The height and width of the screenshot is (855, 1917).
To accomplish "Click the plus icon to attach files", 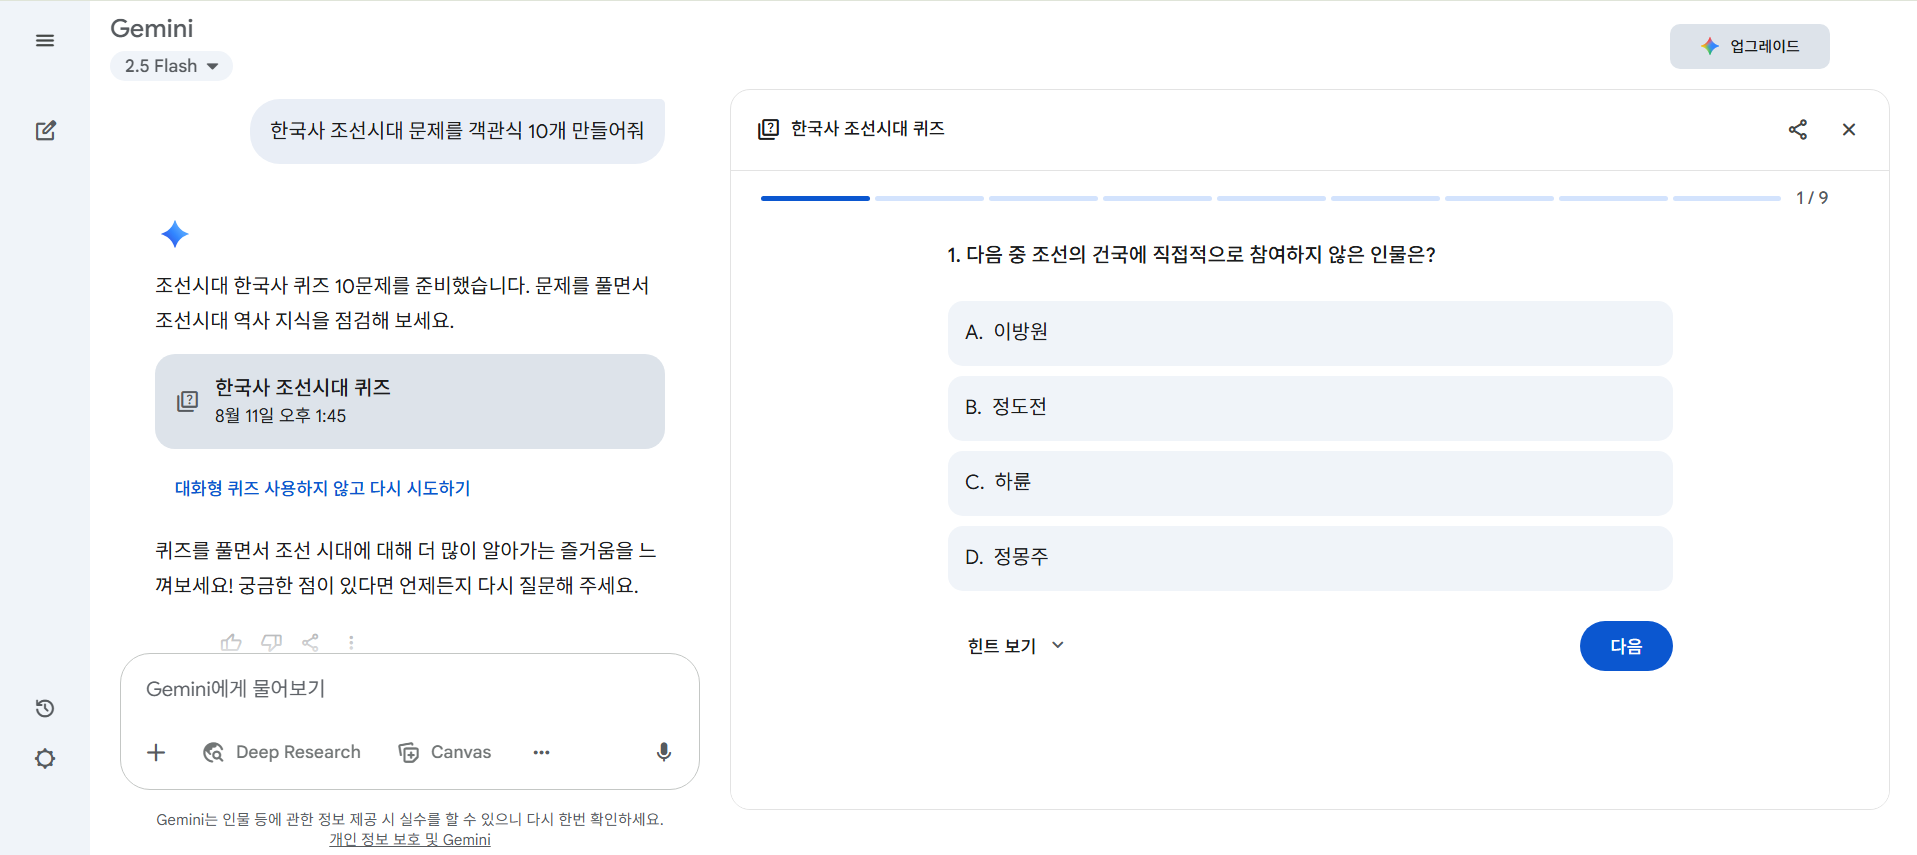I will click(x=156, y=752).
